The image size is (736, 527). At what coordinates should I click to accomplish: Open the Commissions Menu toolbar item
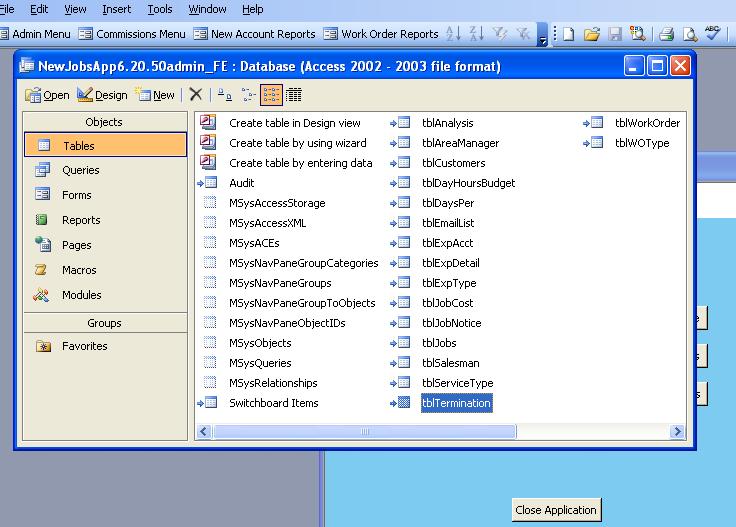(132, 34)
